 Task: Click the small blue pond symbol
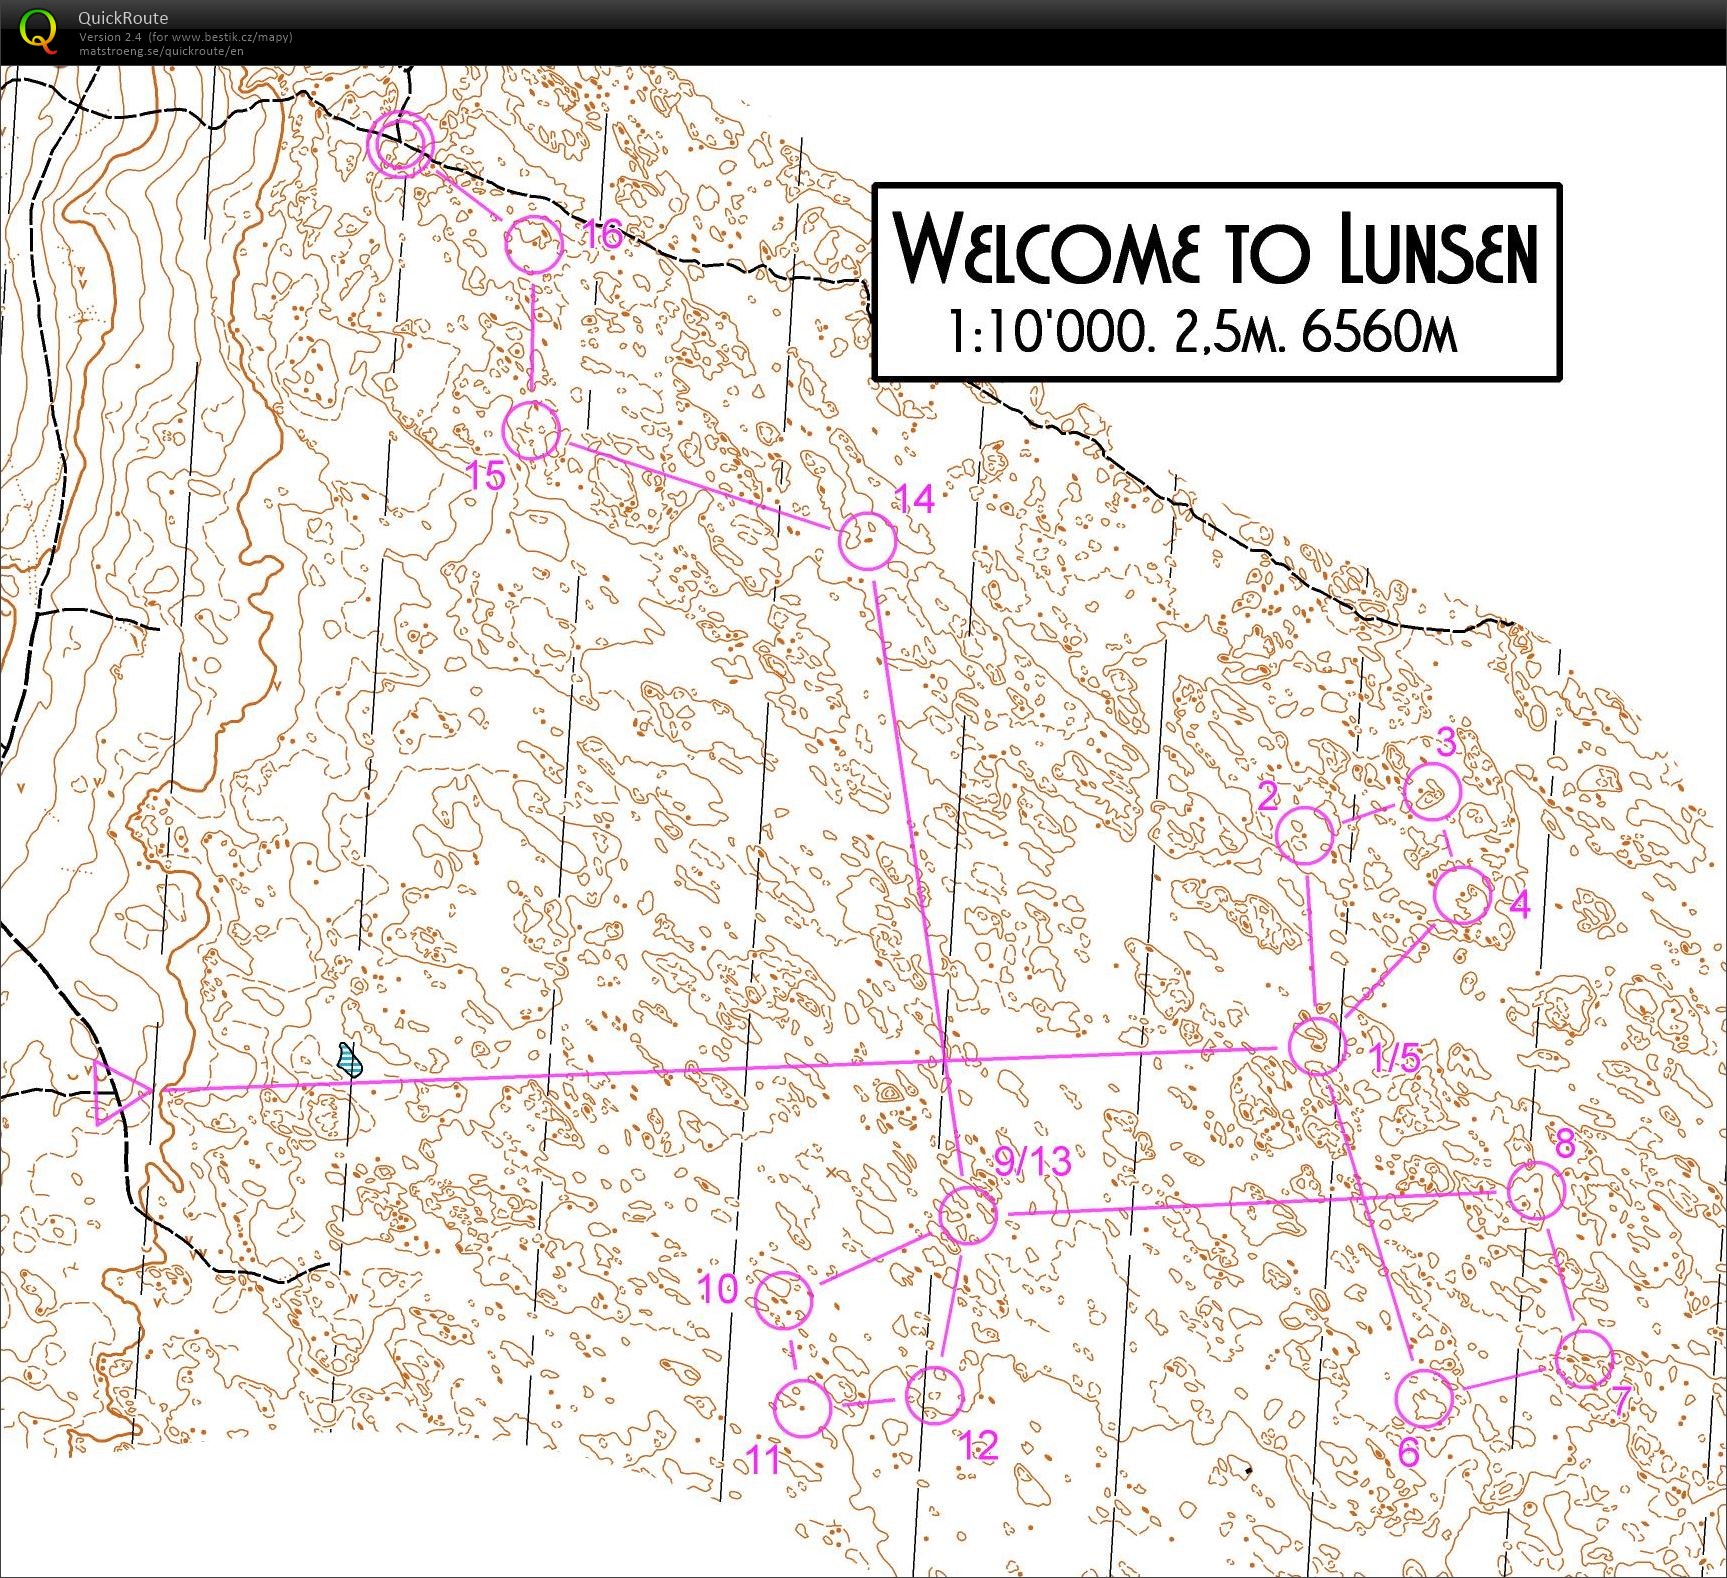[349, 1059]
